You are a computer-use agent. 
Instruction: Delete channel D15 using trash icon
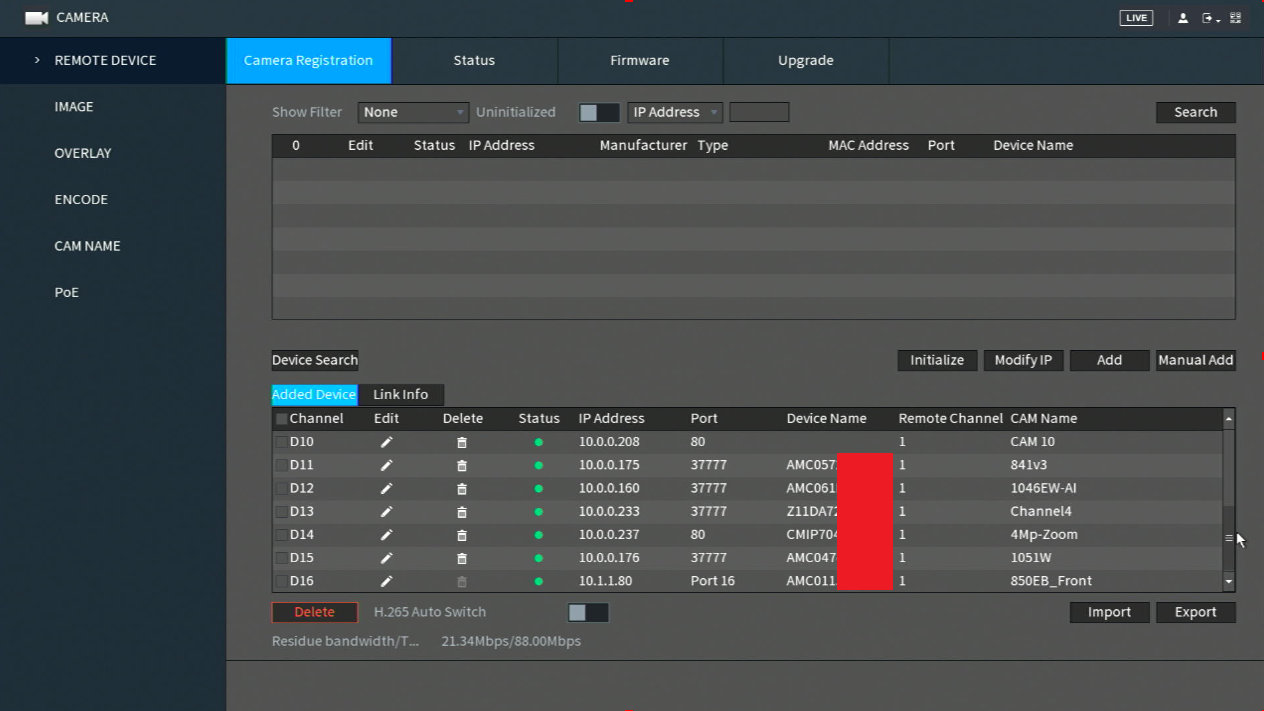click(x=461, y=558)
